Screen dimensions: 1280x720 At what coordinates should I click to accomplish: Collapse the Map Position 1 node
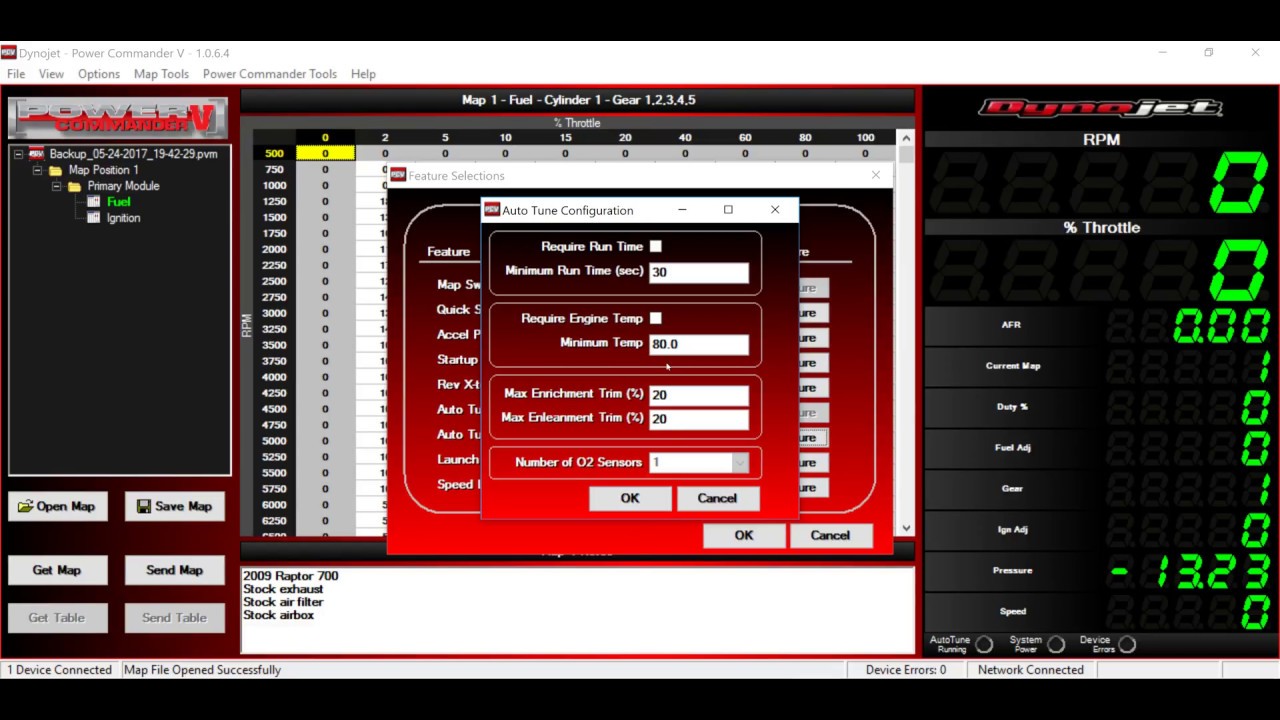tap(37, 170)
